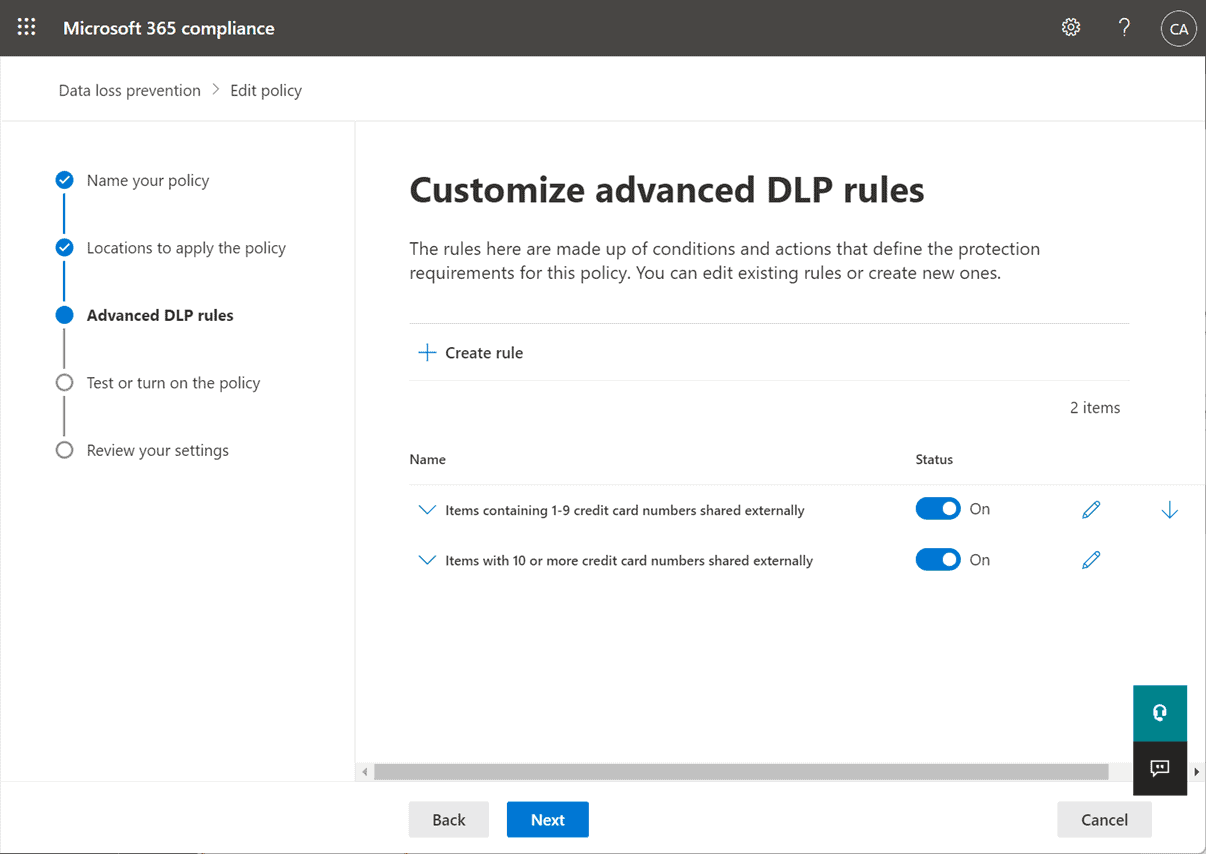Edit the 10 or more credit card rule
Screen dimensions: 1206x854
pyautogui.click(x=1090, y=560)
